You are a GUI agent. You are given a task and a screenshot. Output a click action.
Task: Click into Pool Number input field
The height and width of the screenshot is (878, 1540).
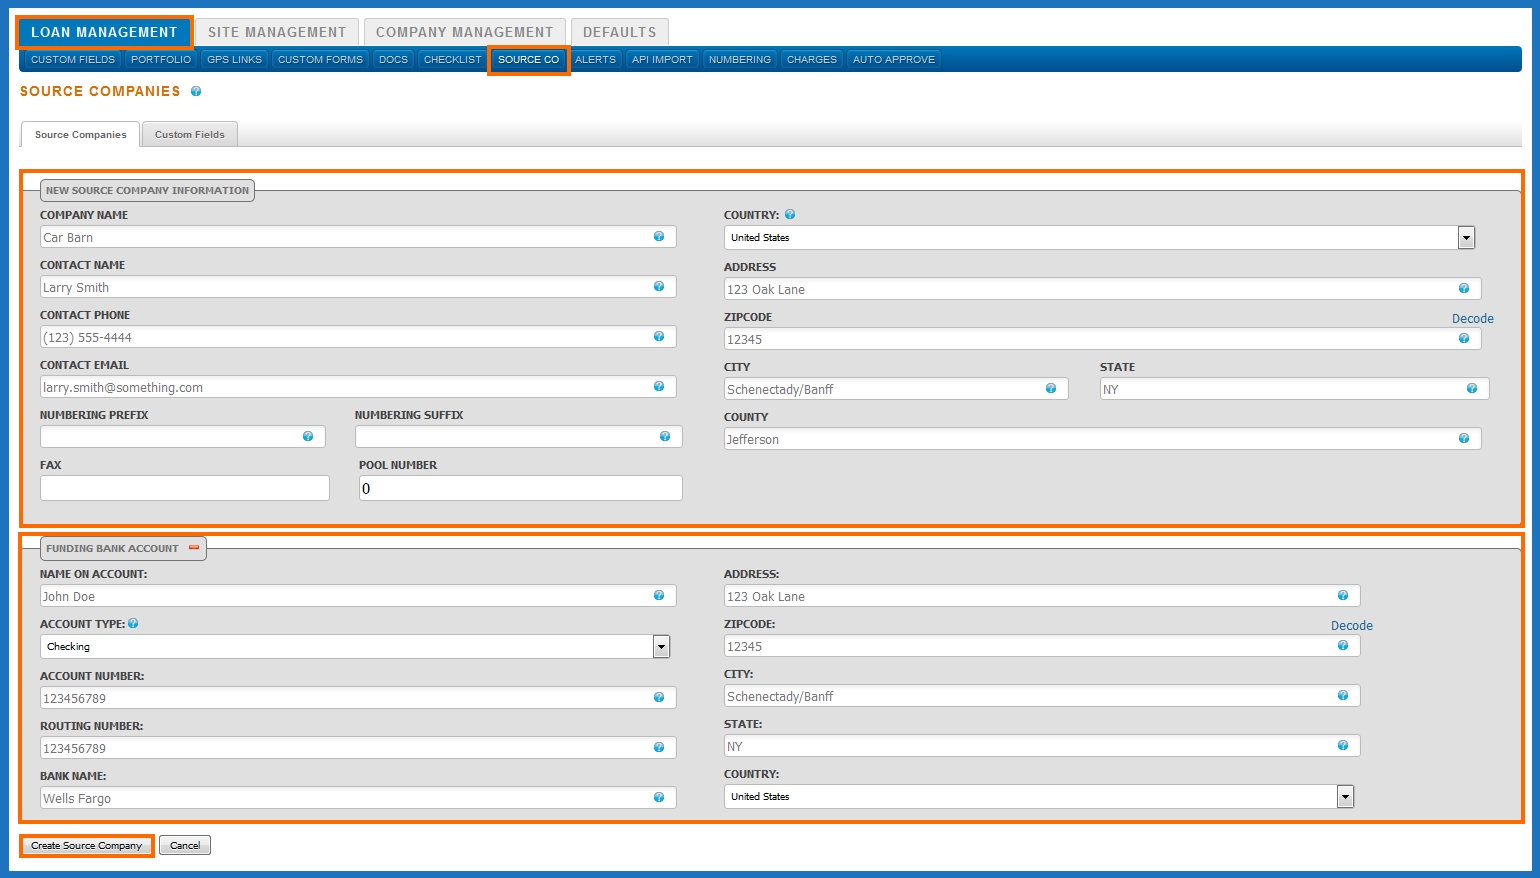point(521,488)
